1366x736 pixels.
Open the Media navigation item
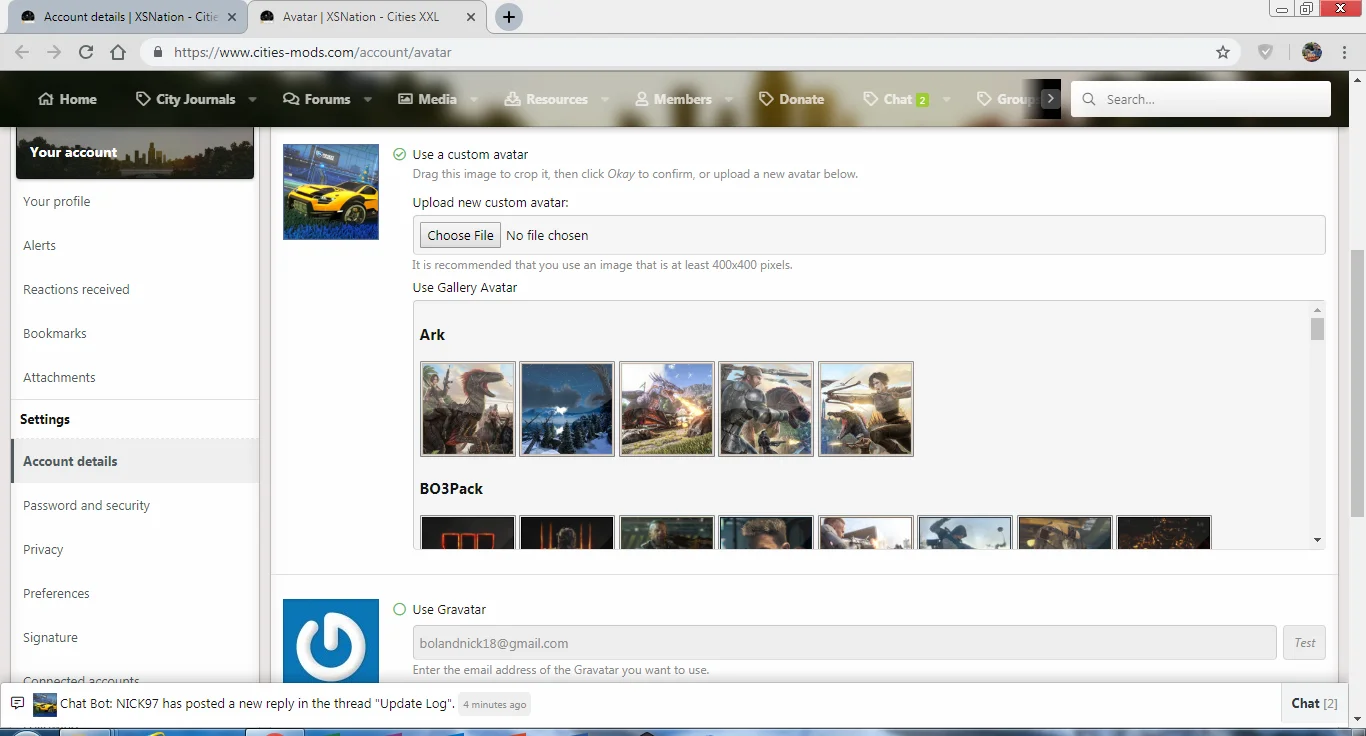point(428,99)
